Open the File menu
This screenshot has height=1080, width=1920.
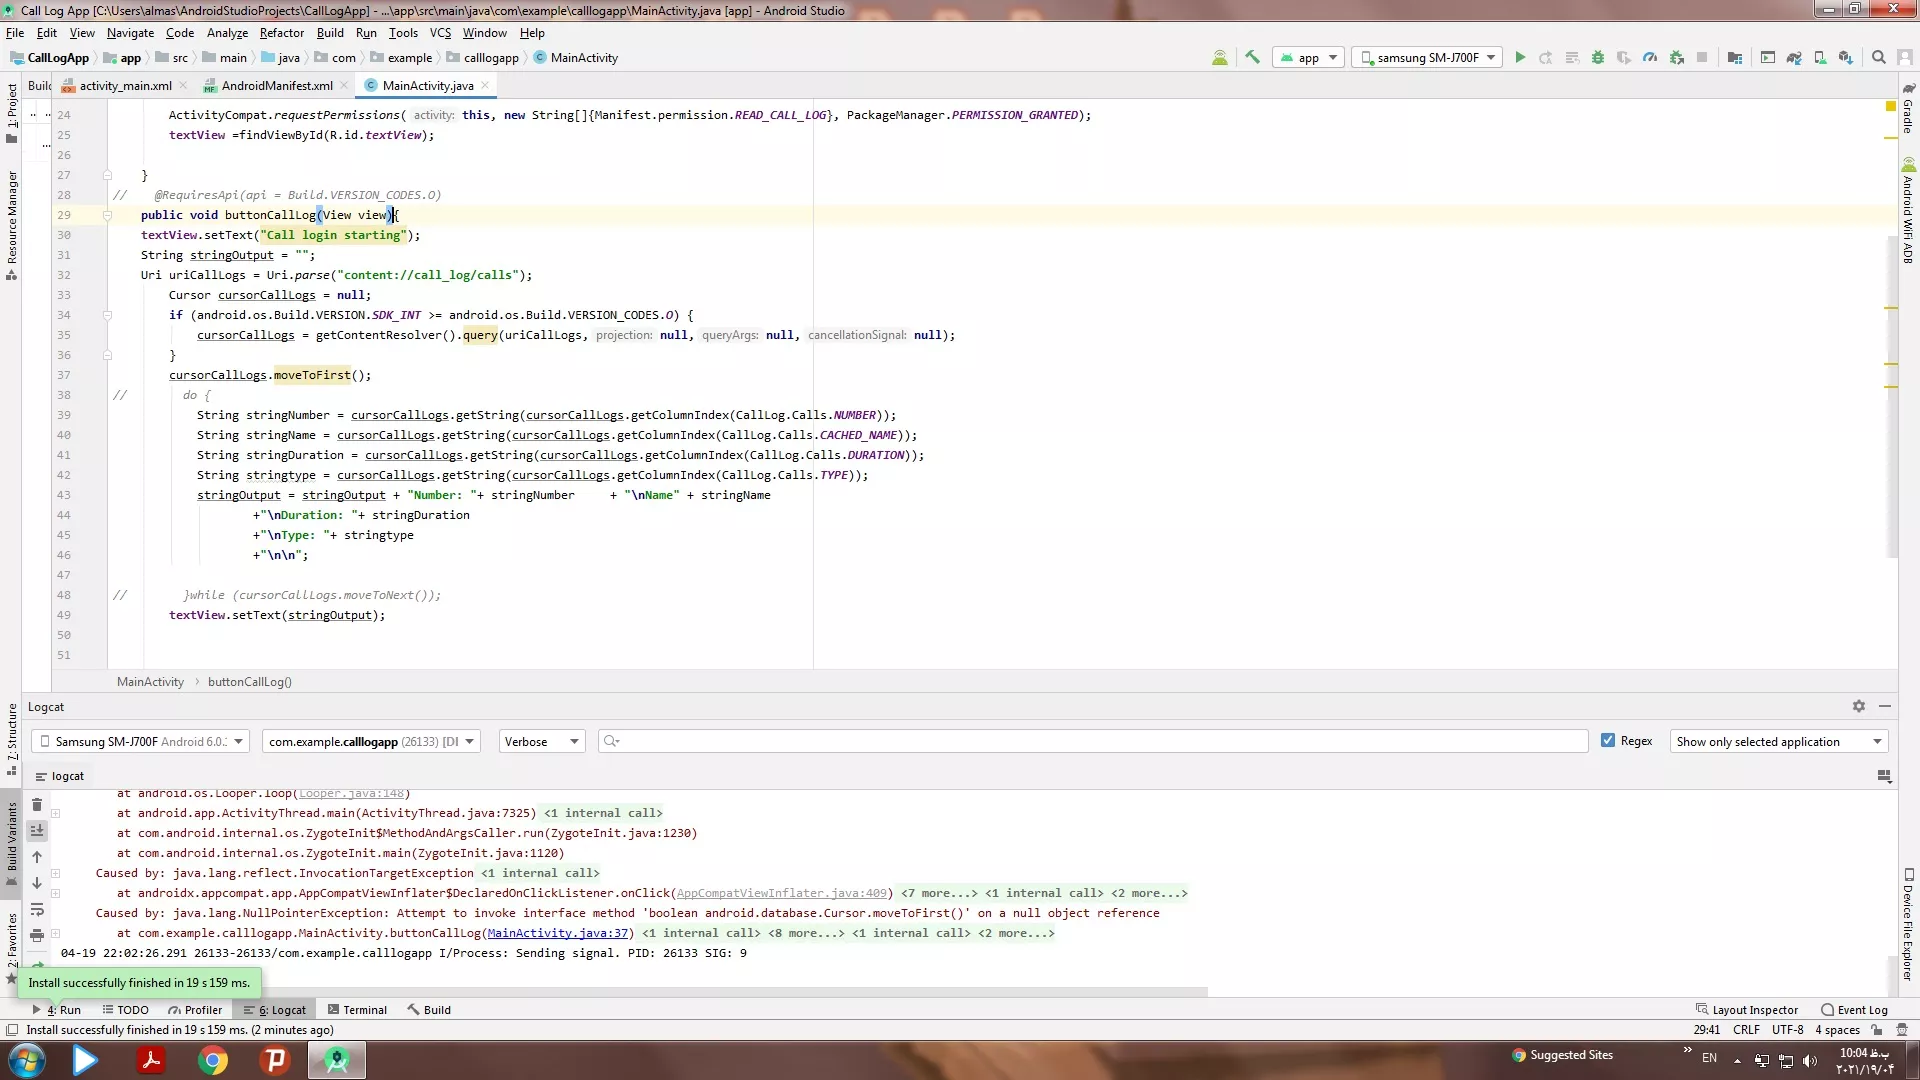[x=15, y=33]
